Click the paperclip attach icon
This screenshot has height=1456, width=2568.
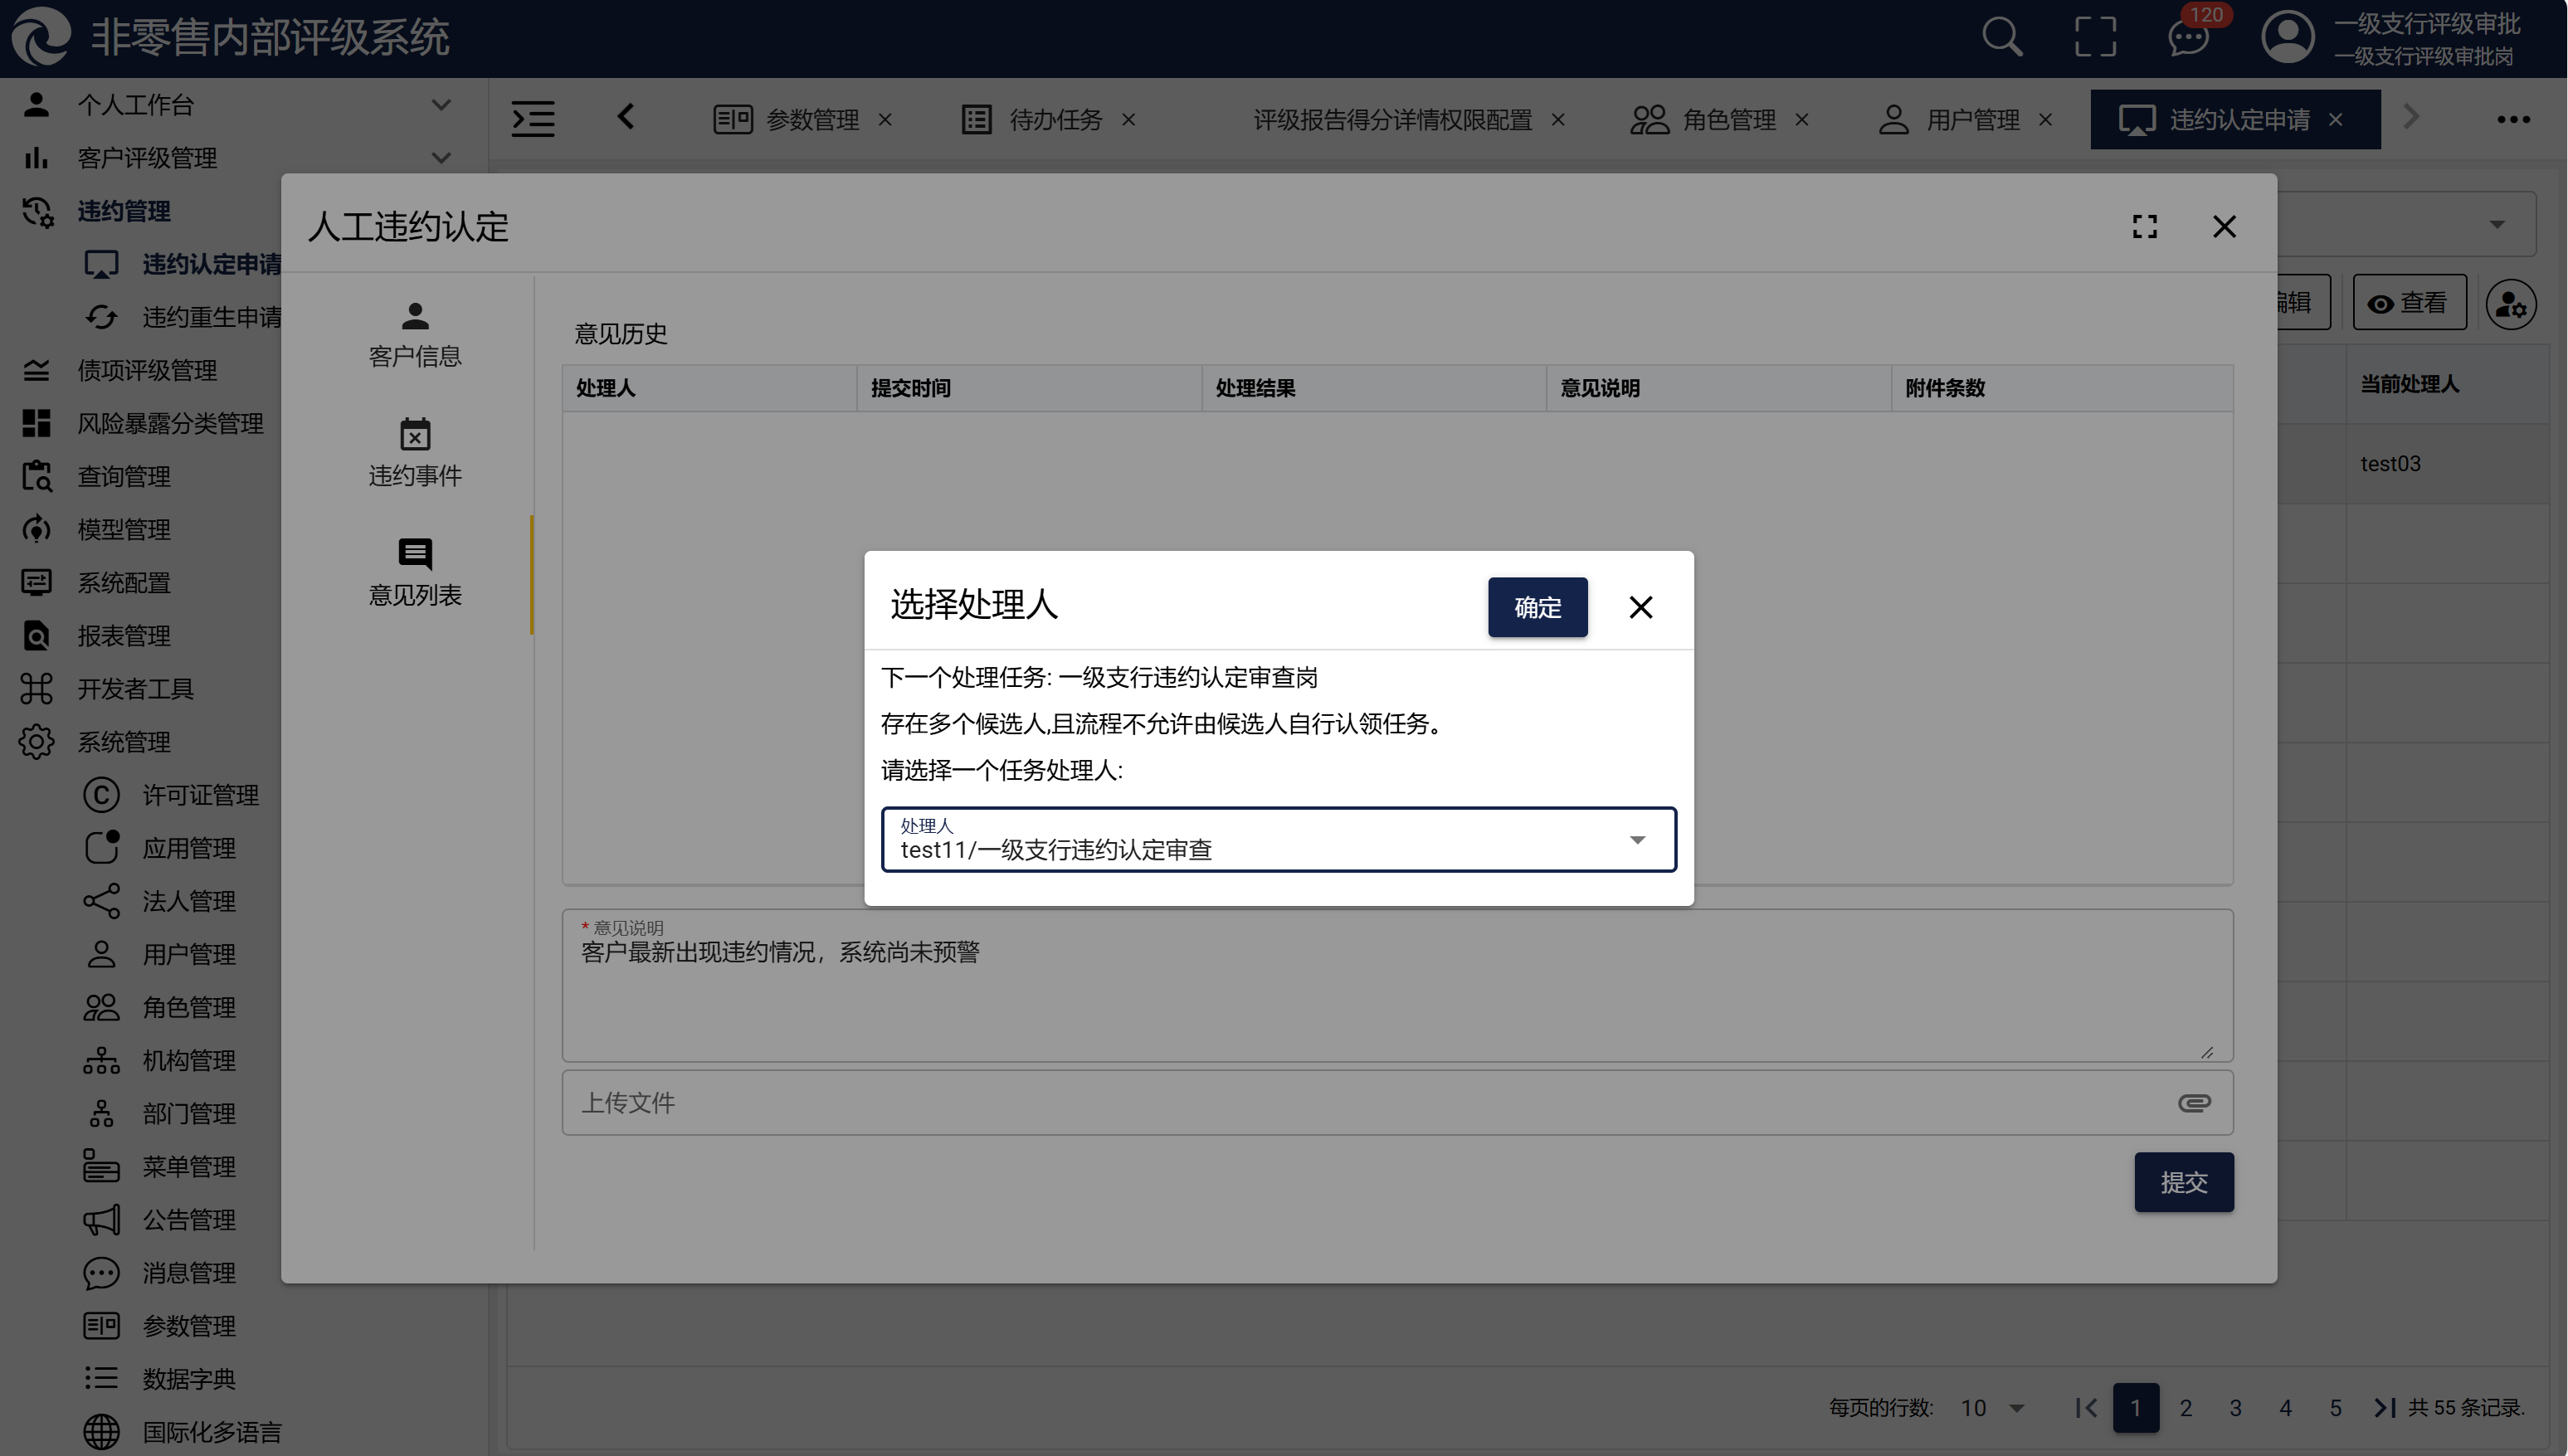point(2194,1102)
